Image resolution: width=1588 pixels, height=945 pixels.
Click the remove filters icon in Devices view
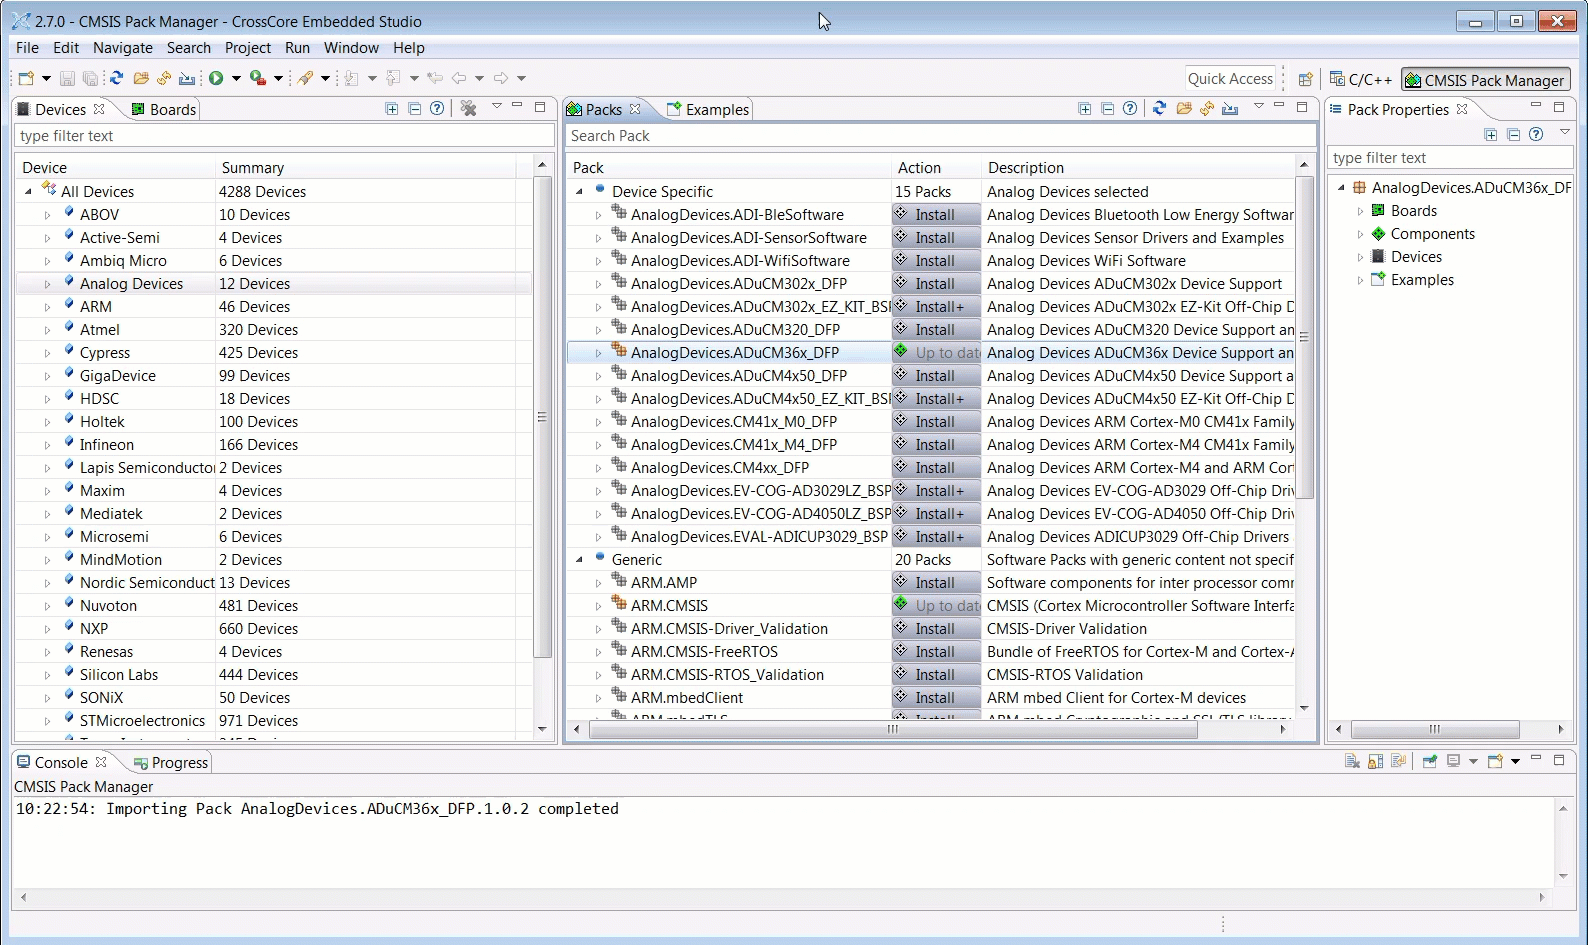pyautogui.click(x=468, y=109)
